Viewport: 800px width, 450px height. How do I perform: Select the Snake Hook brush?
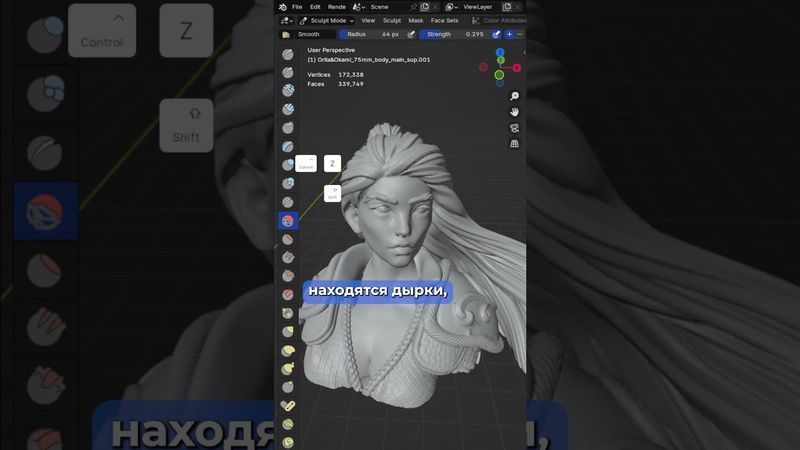point(288,368)
